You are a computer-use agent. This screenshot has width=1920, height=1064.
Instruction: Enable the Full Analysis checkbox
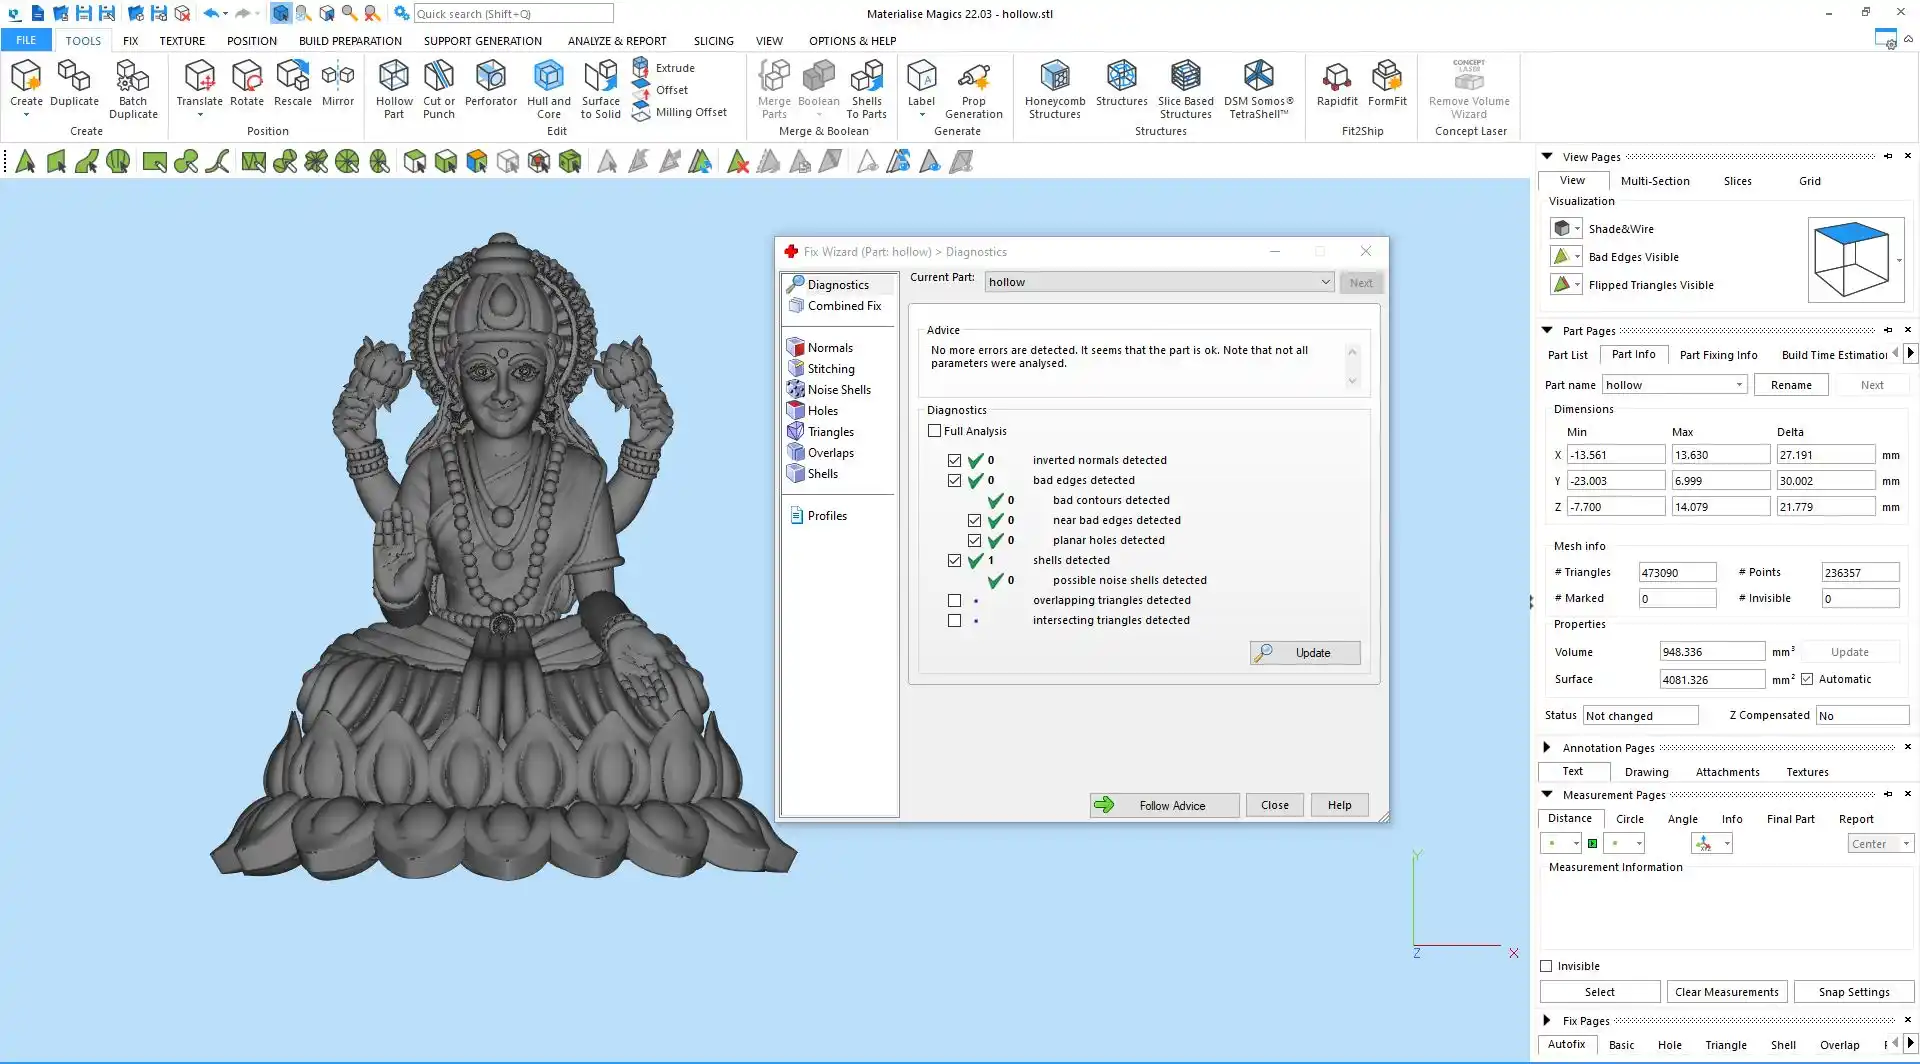[934, 431]
